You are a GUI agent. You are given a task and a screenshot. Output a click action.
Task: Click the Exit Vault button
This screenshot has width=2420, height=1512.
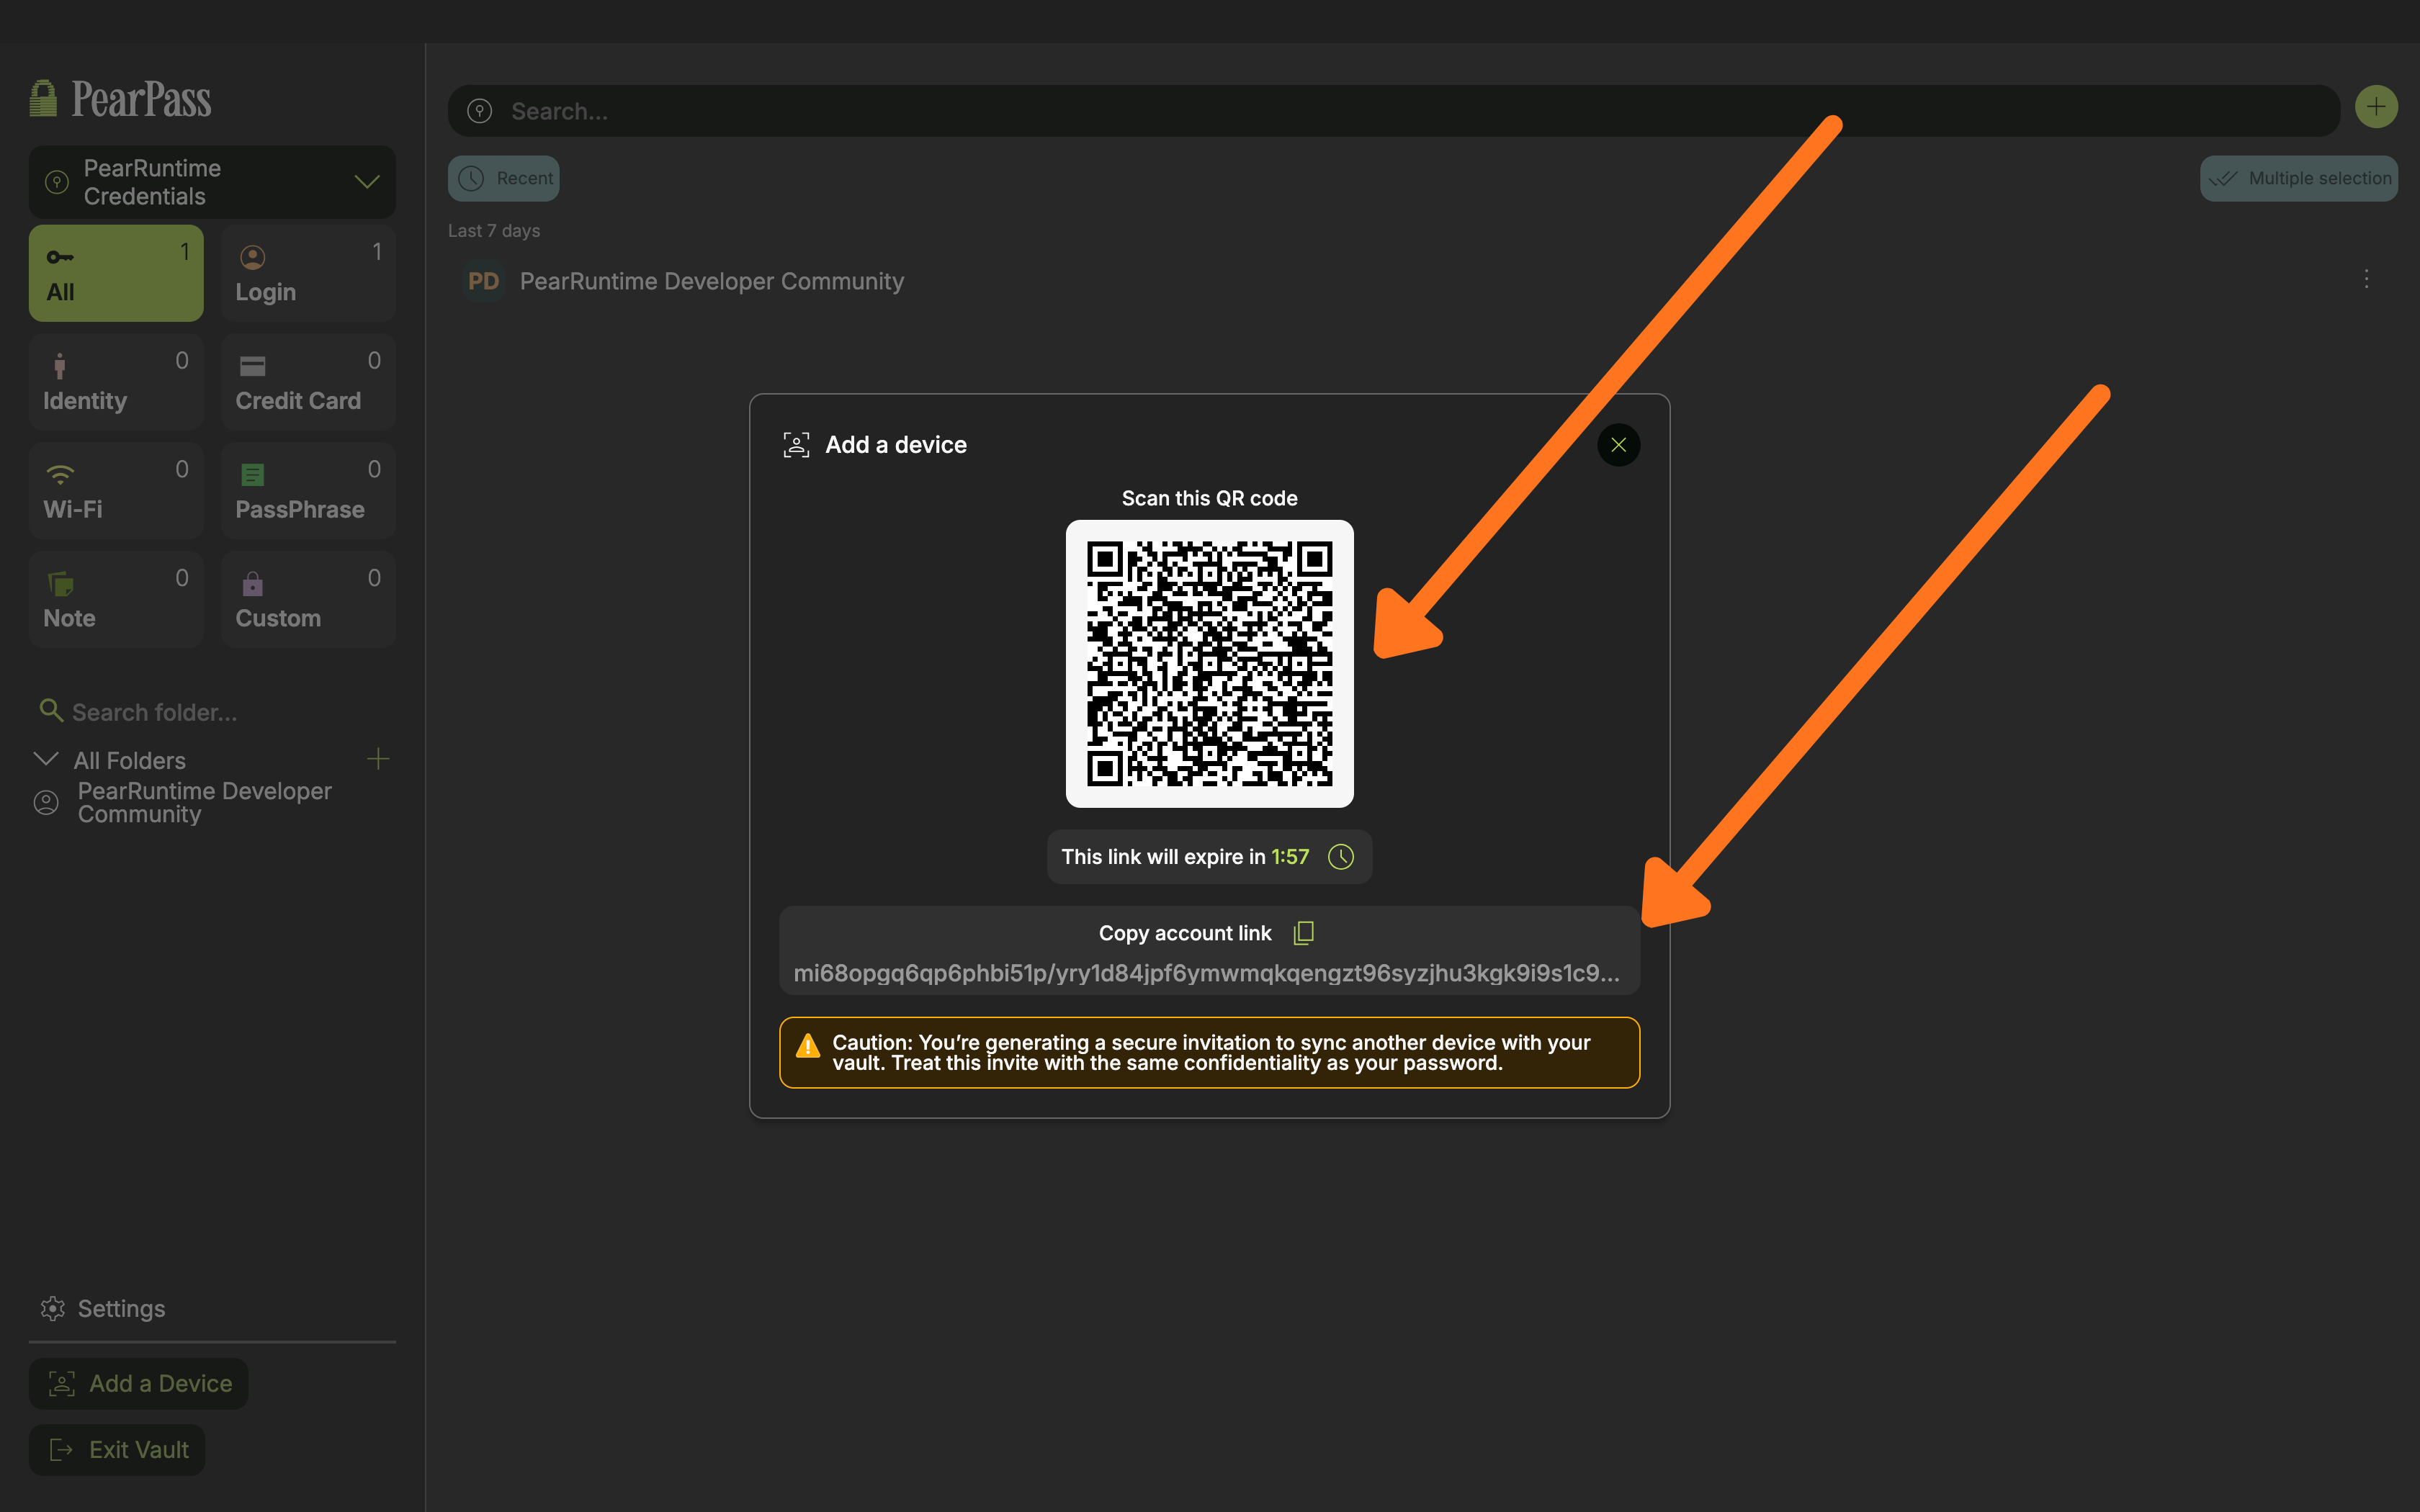[117, 1449]
